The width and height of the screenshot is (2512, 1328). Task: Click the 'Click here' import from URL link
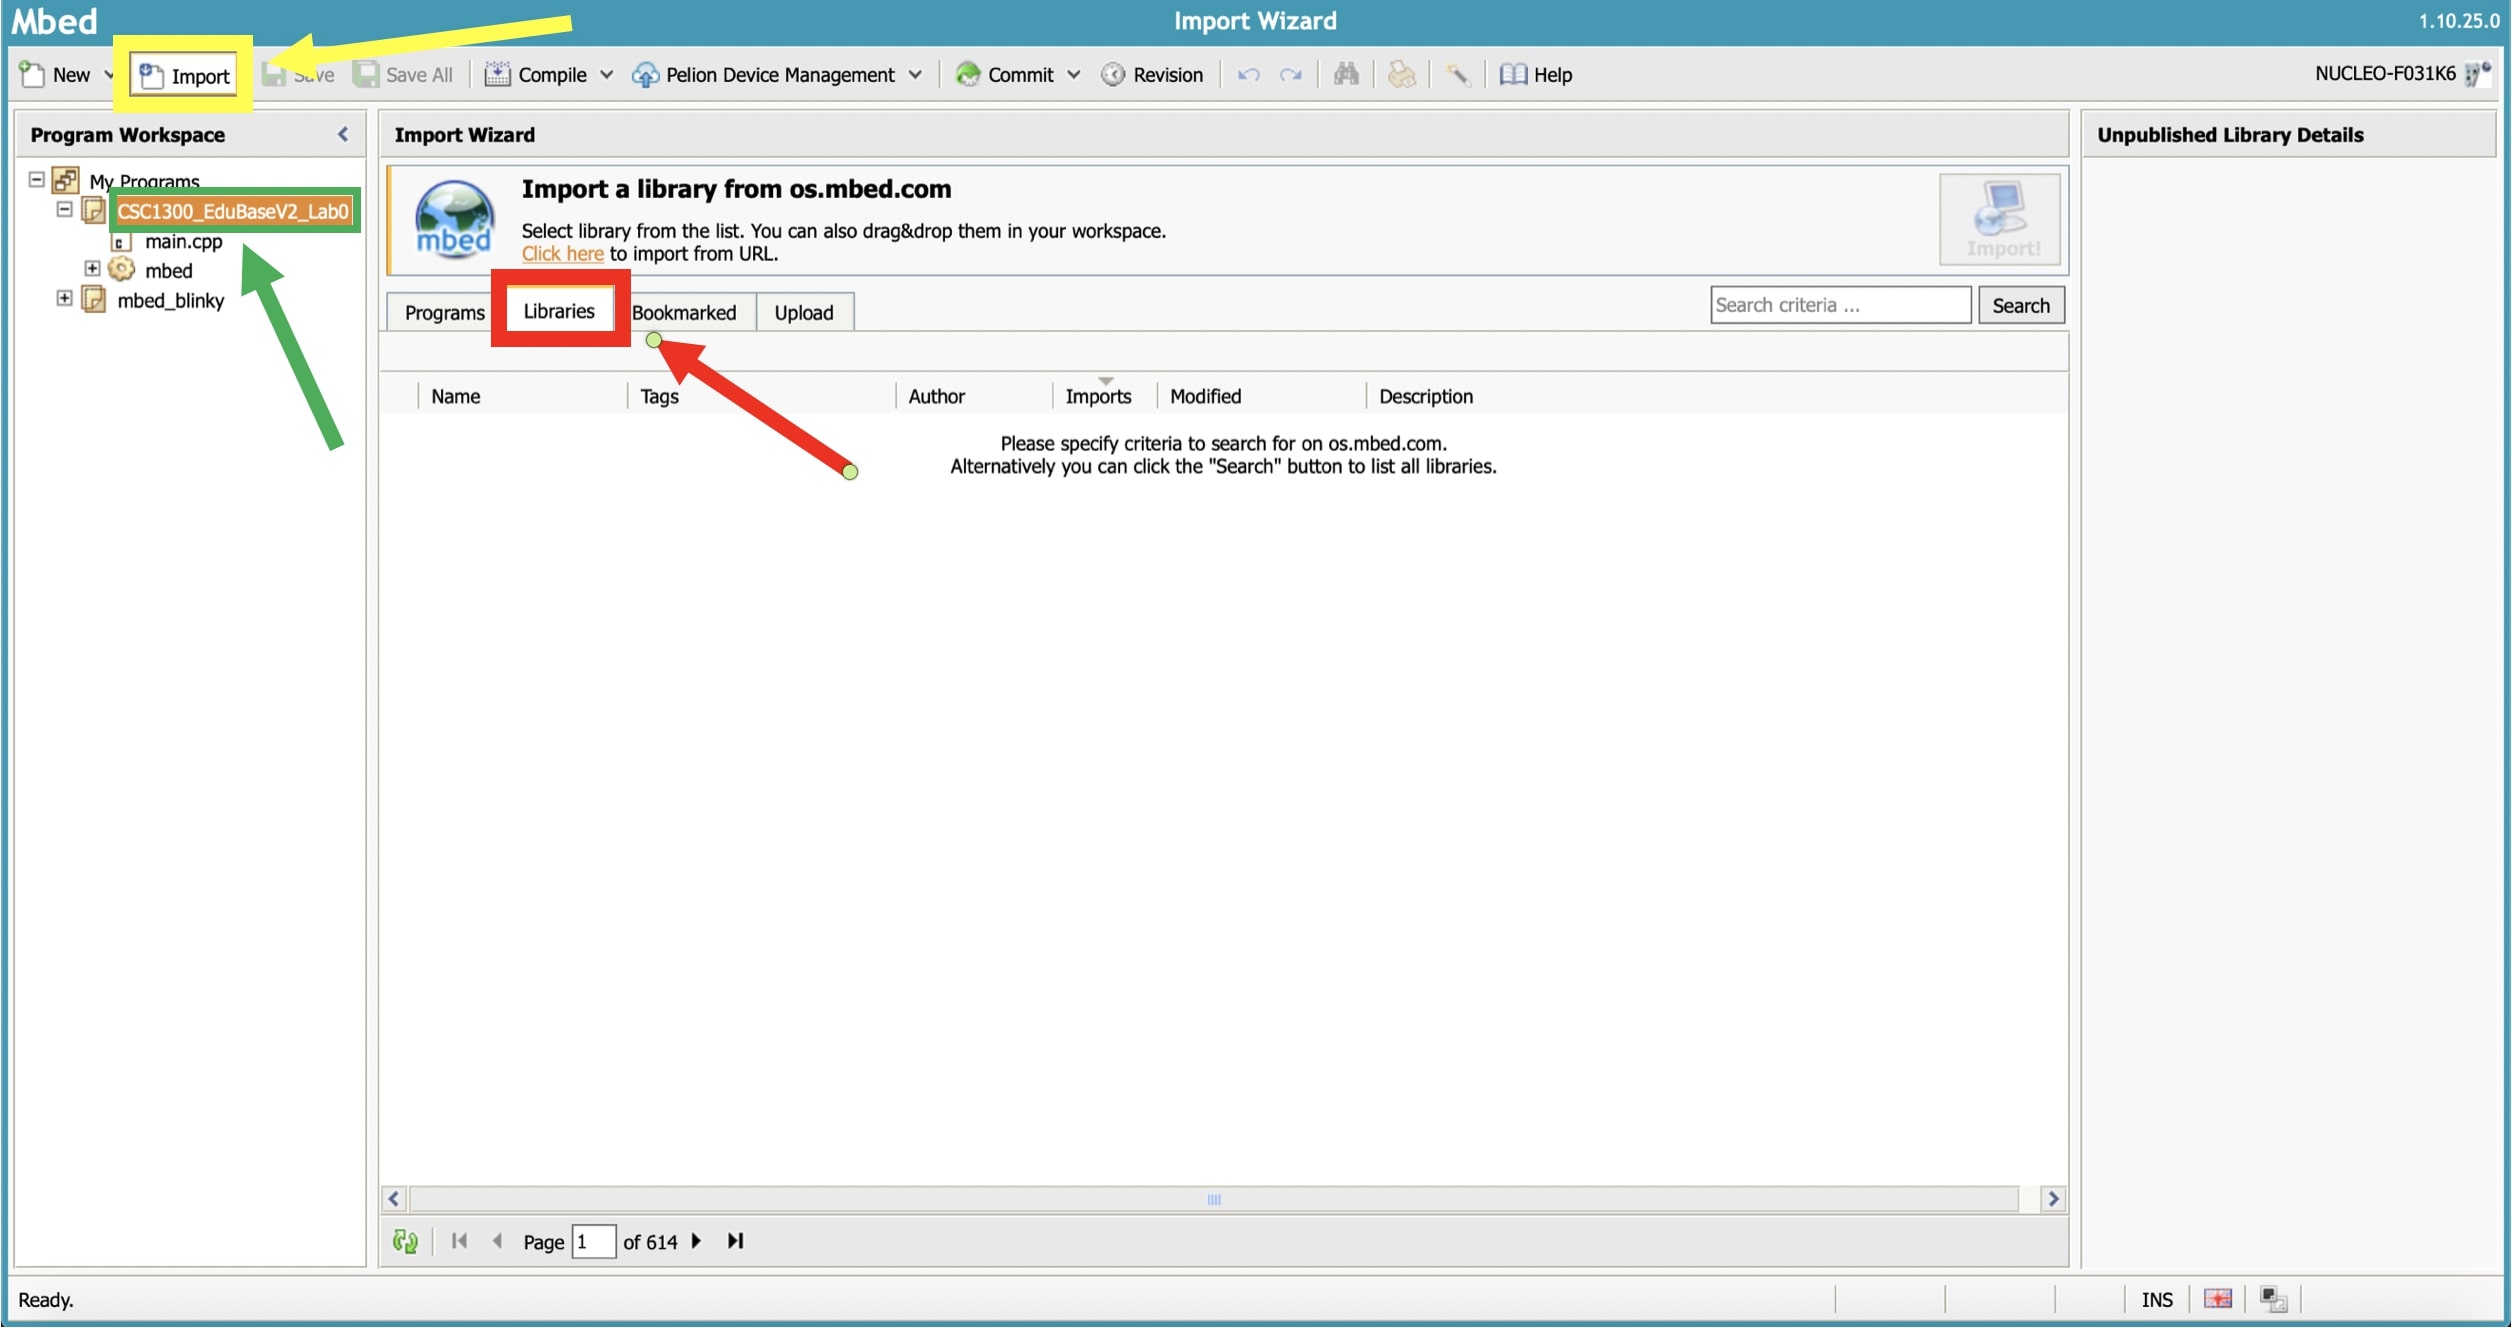[562, 254]
